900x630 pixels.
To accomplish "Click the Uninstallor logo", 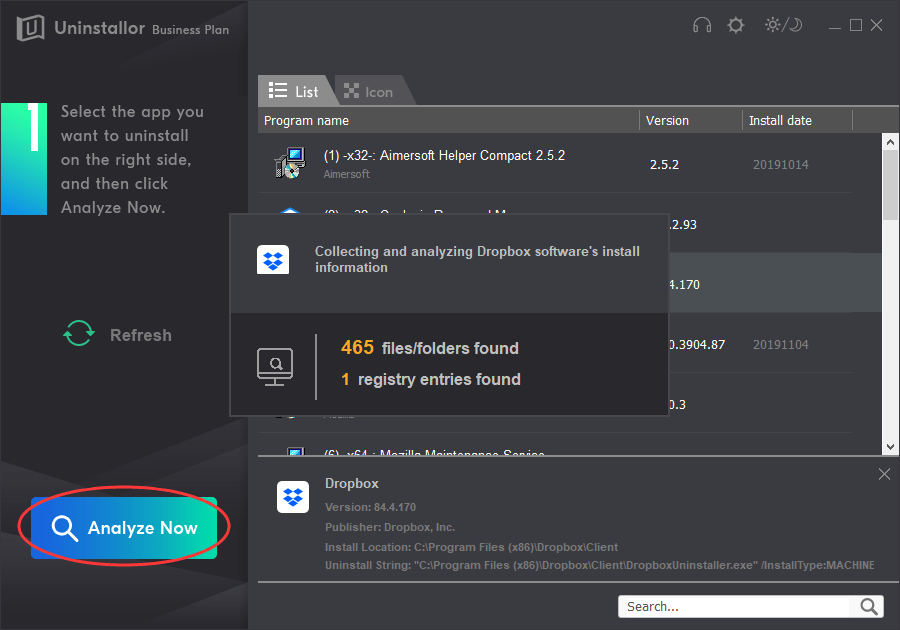I will tap(30, 27).
